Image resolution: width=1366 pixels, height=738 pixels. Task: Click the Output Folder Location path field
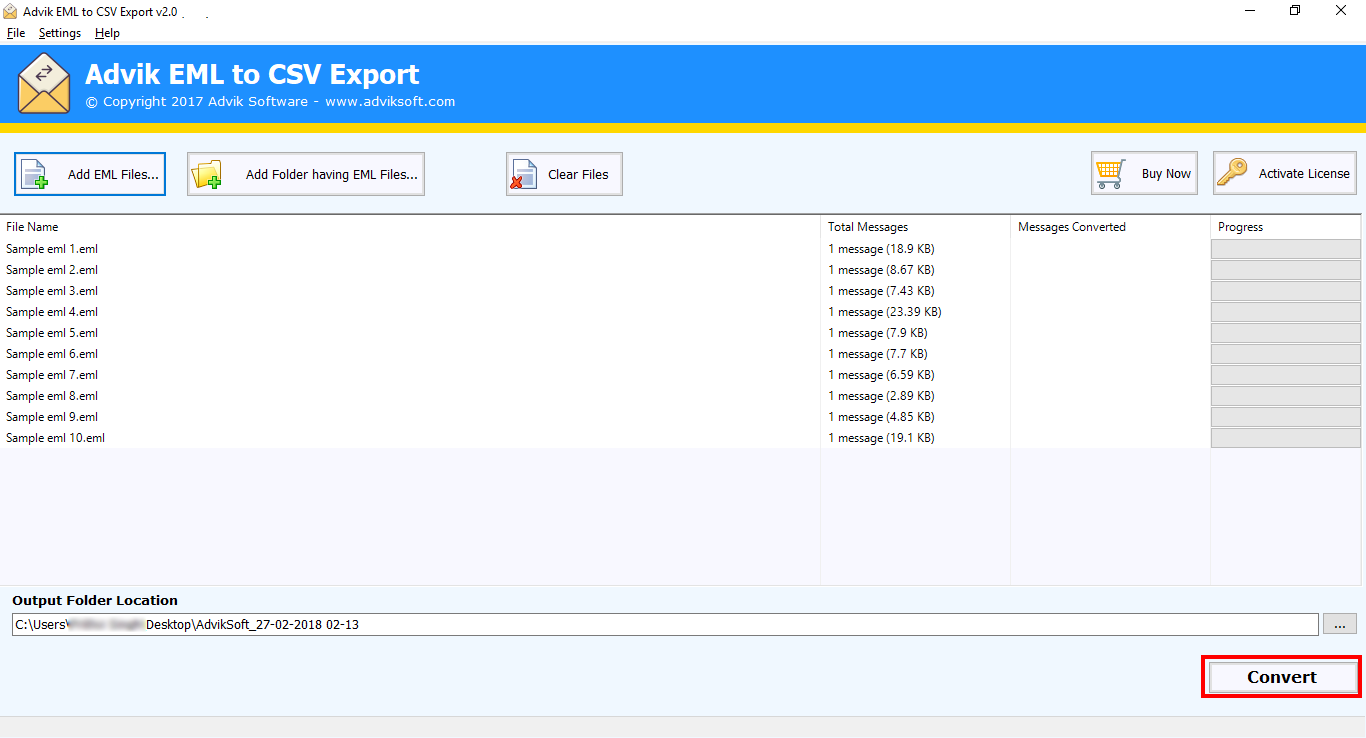pyautogui.click(x=664, y=625)
